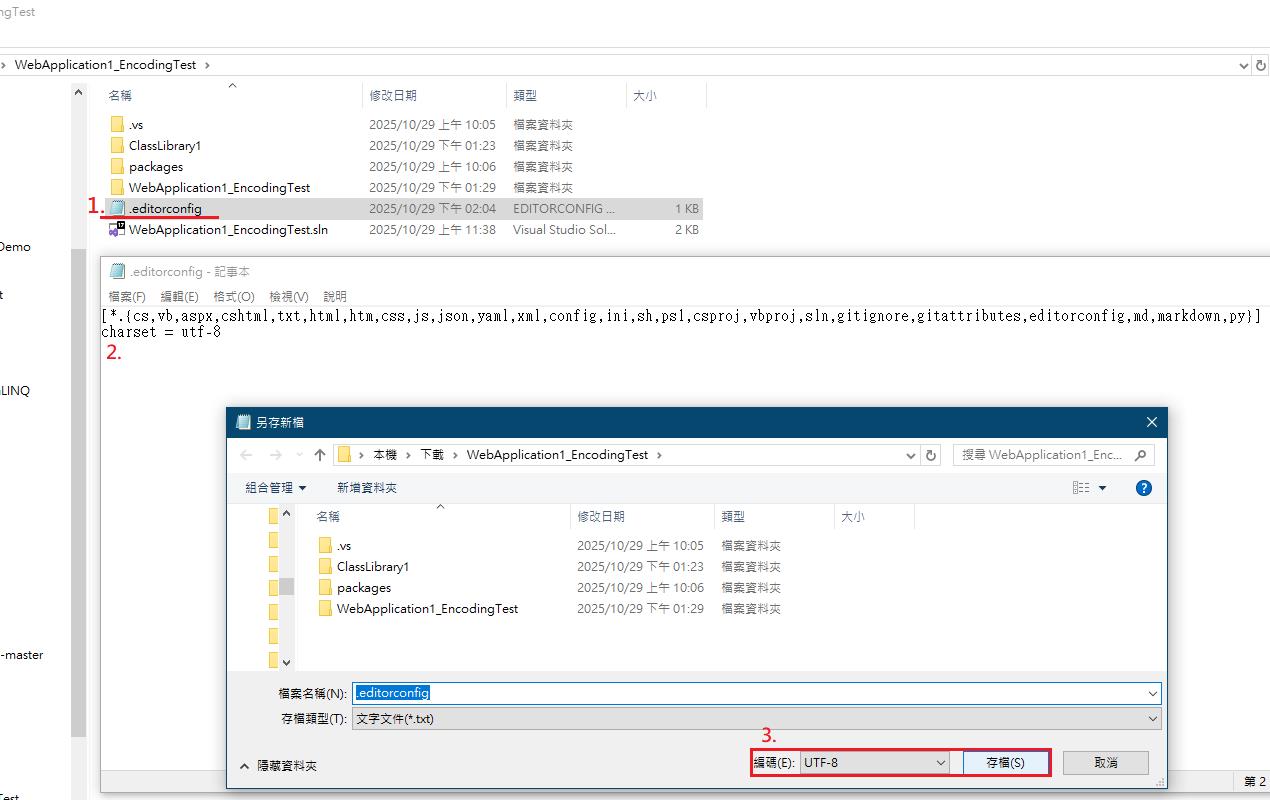The image size is (1270, 800).
Task: Sort by 修改日期 column header in dialog
Action: coord(601,517)
